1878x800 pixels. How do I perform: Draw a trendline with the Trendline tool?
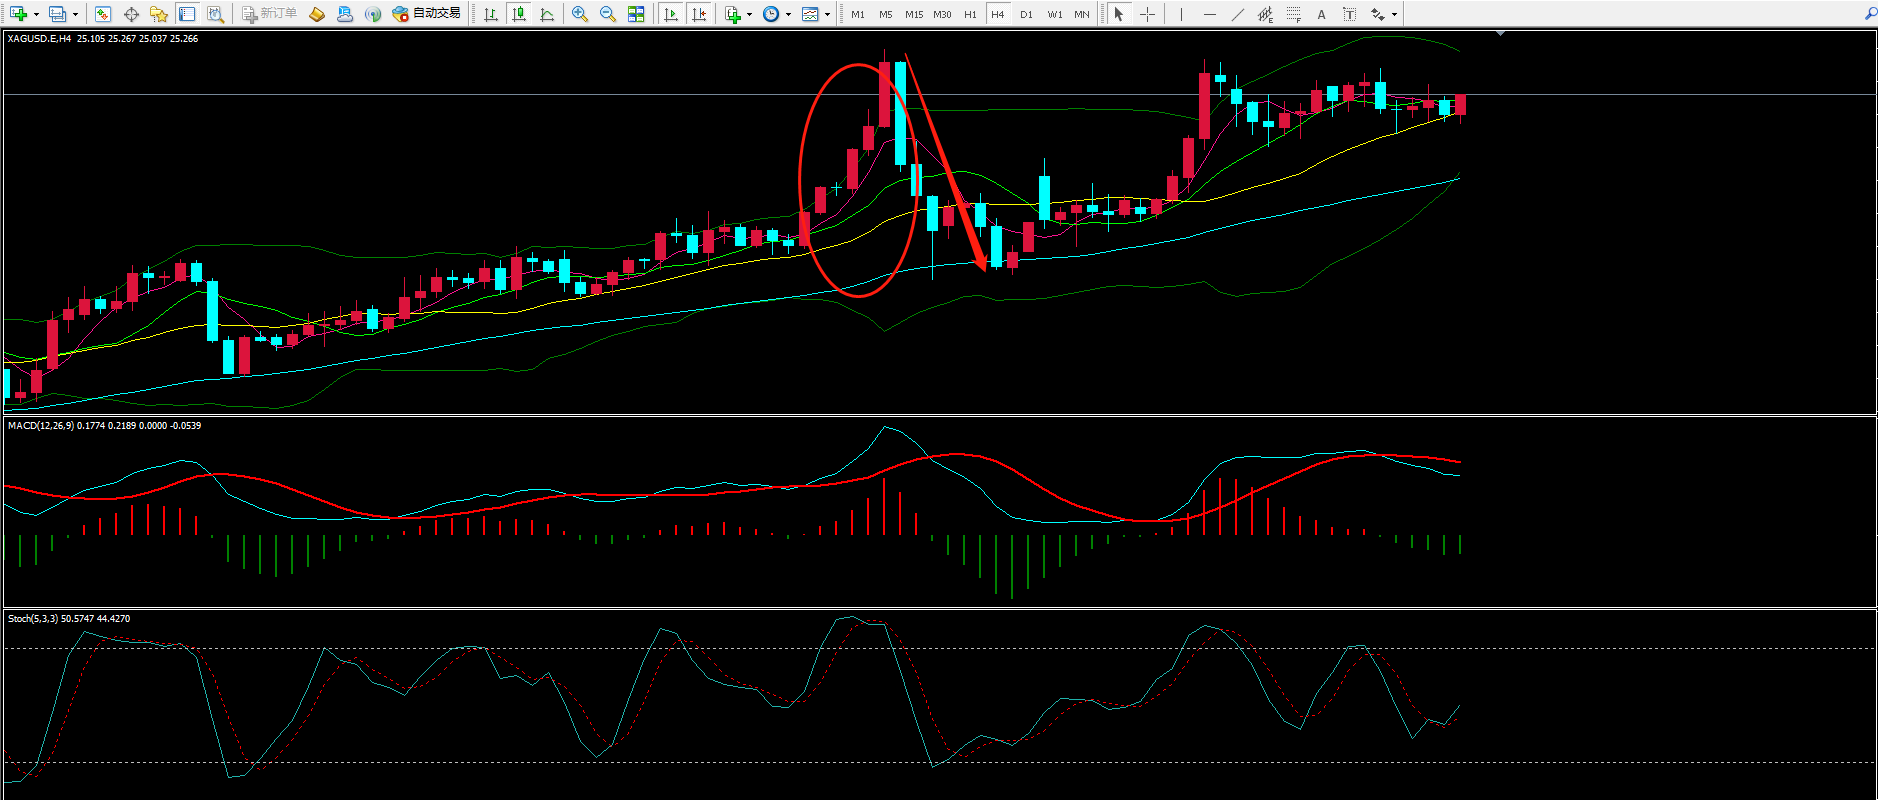tap(1237, 14)
